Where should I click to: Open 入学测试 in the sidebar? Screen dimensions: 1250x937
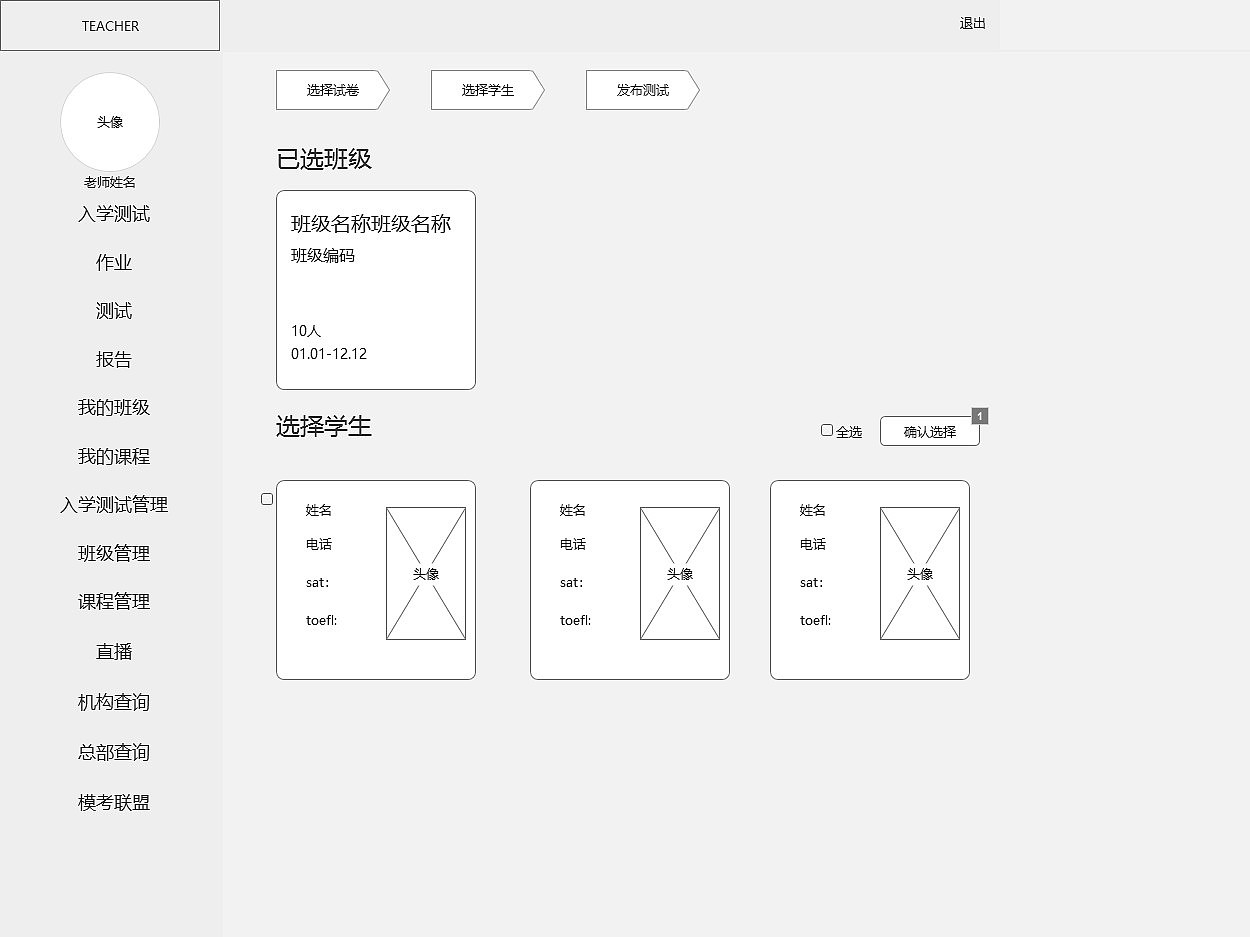(x=112, y=214)
